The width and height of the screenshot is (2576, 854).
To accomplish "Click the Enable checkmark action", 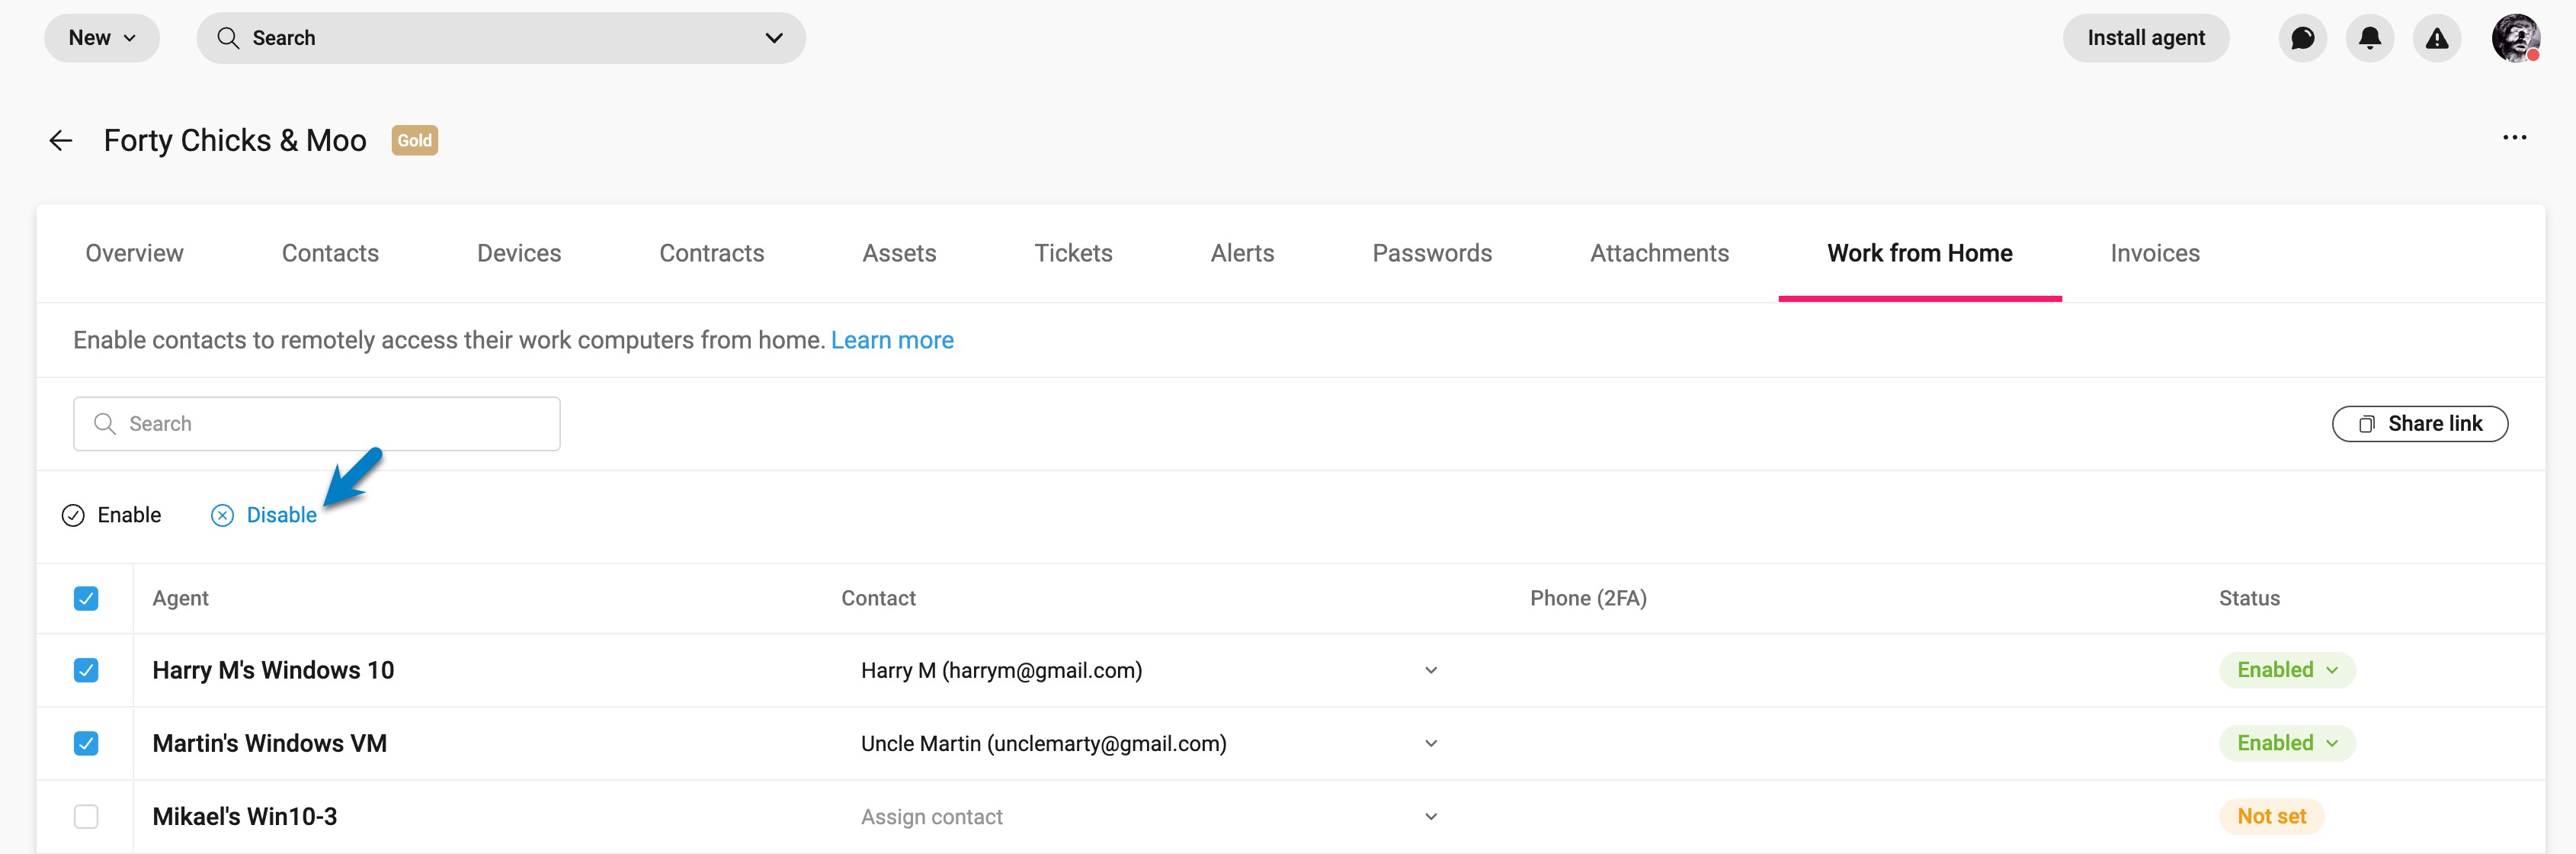I will [x=73, y=515].
